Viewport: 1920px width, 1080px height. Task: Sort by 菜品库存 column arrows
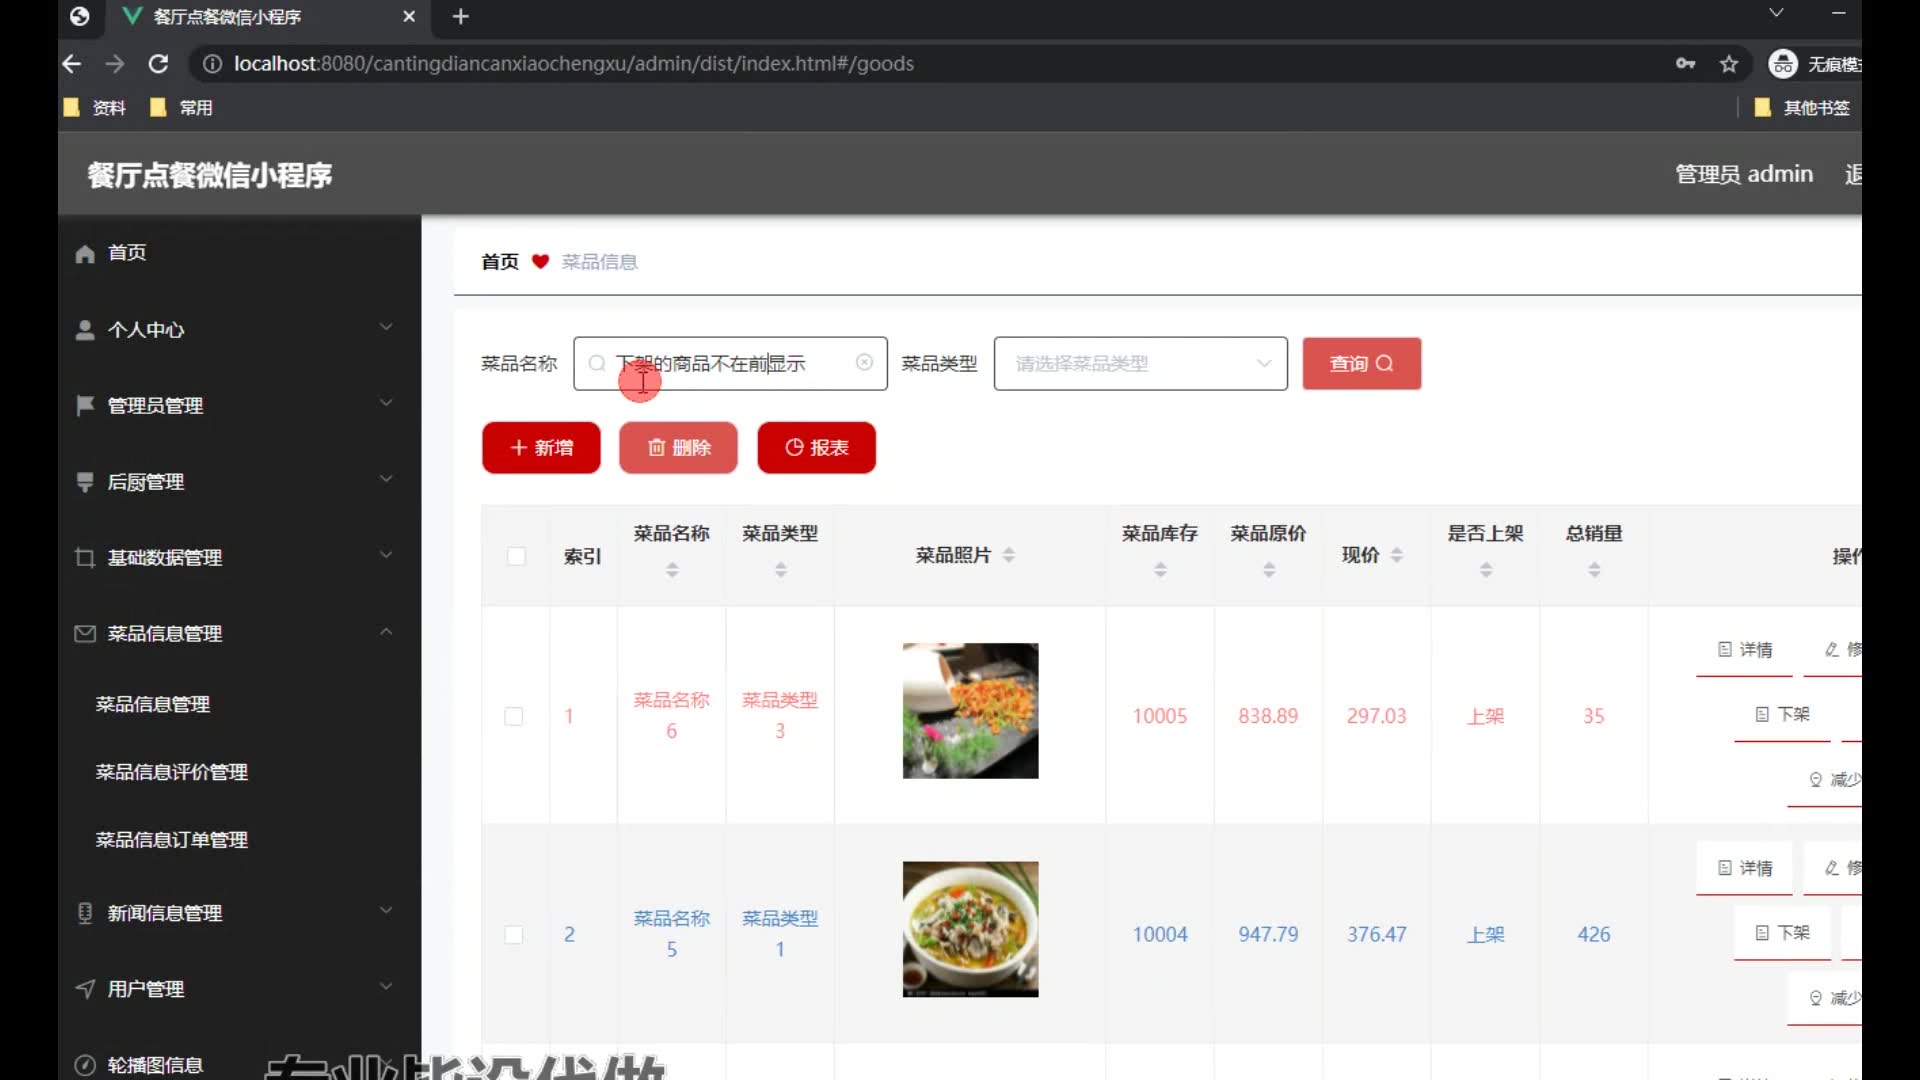point(1160,569)
